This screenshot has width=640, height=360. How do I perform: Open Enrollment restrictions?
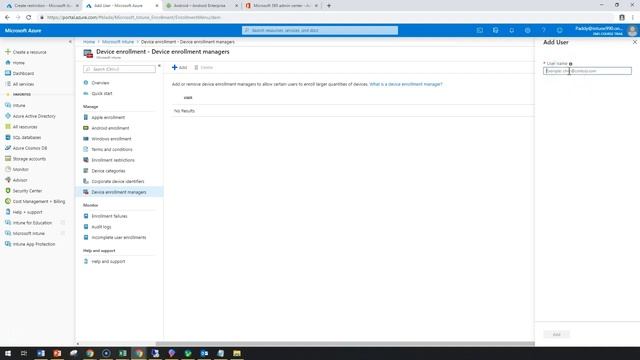[x=113, y=160]
